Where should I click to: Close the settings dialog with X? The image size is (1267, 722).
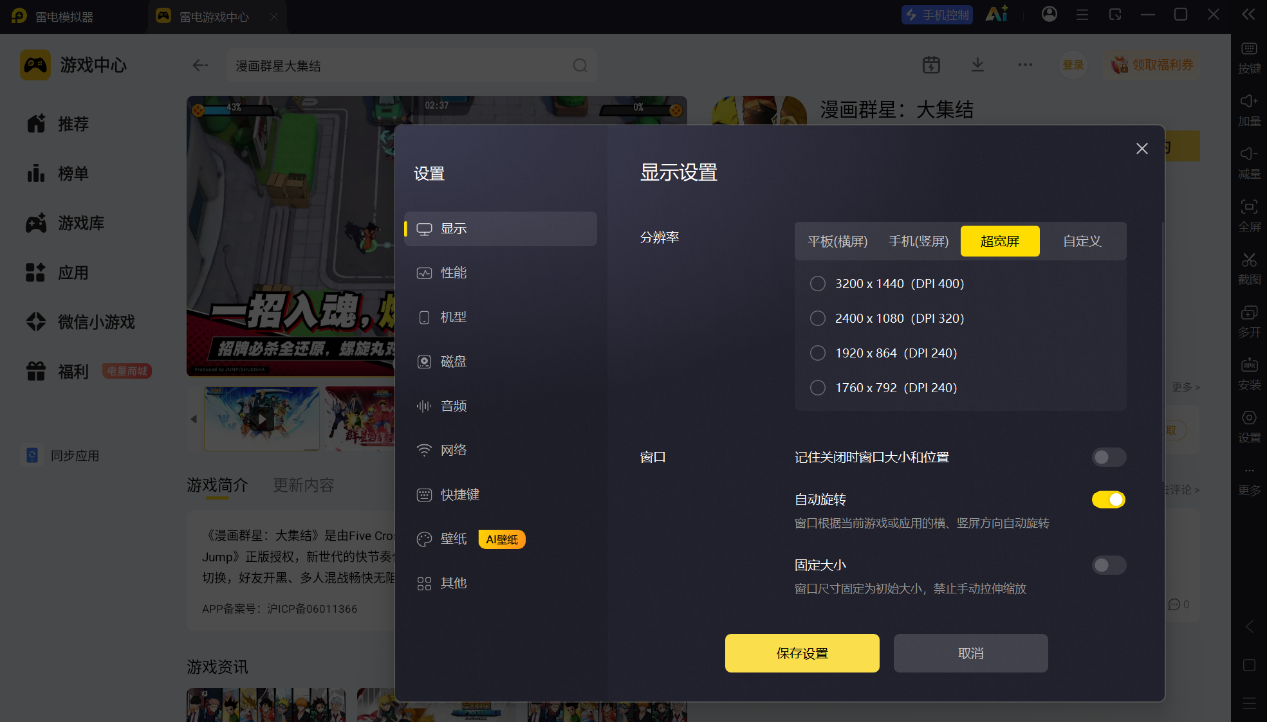click(x=1142, y=148)
